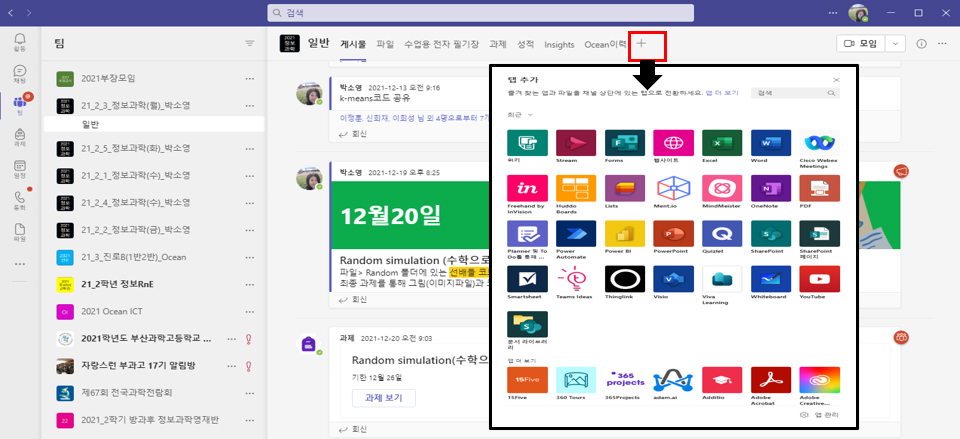Select the 자랑스런 부과고 17기 알림방 team

(154, 366)
